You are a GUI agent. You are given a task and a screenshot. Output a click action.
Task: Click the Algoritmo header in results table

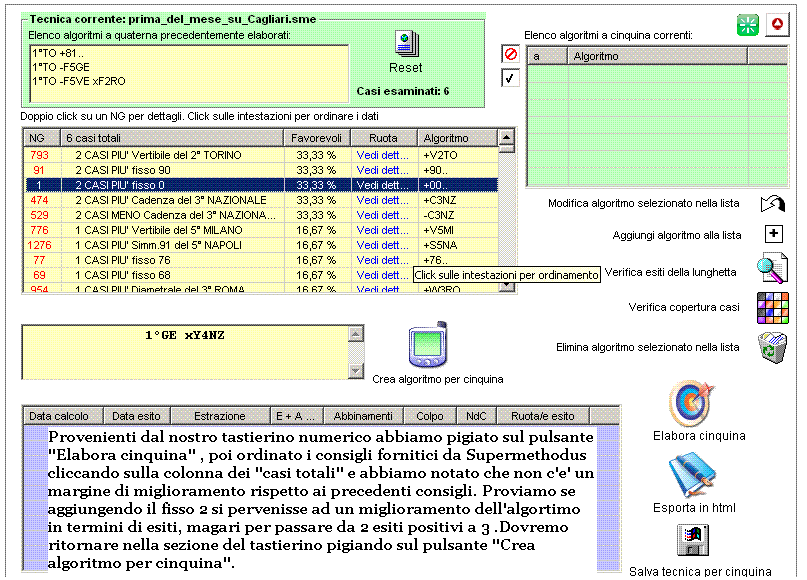[x=458, y=138]
